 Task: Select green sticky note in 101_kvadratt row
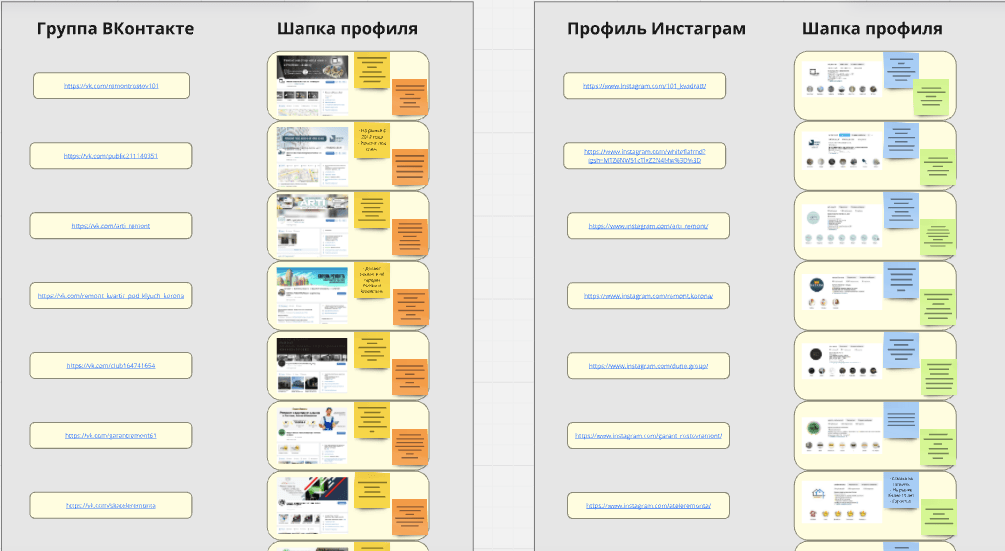(931, 97)
